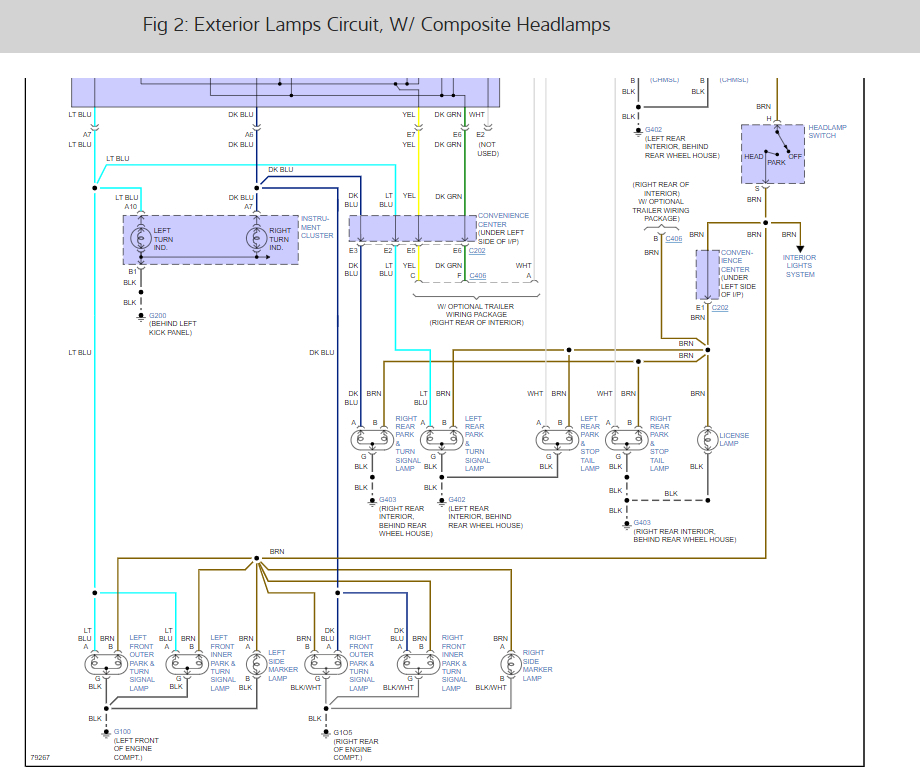The width and height of the screenshot is (920, 784).
Task: Click the G100 ground symbol at left front engine compartment
Action: (x=106, y=734)
